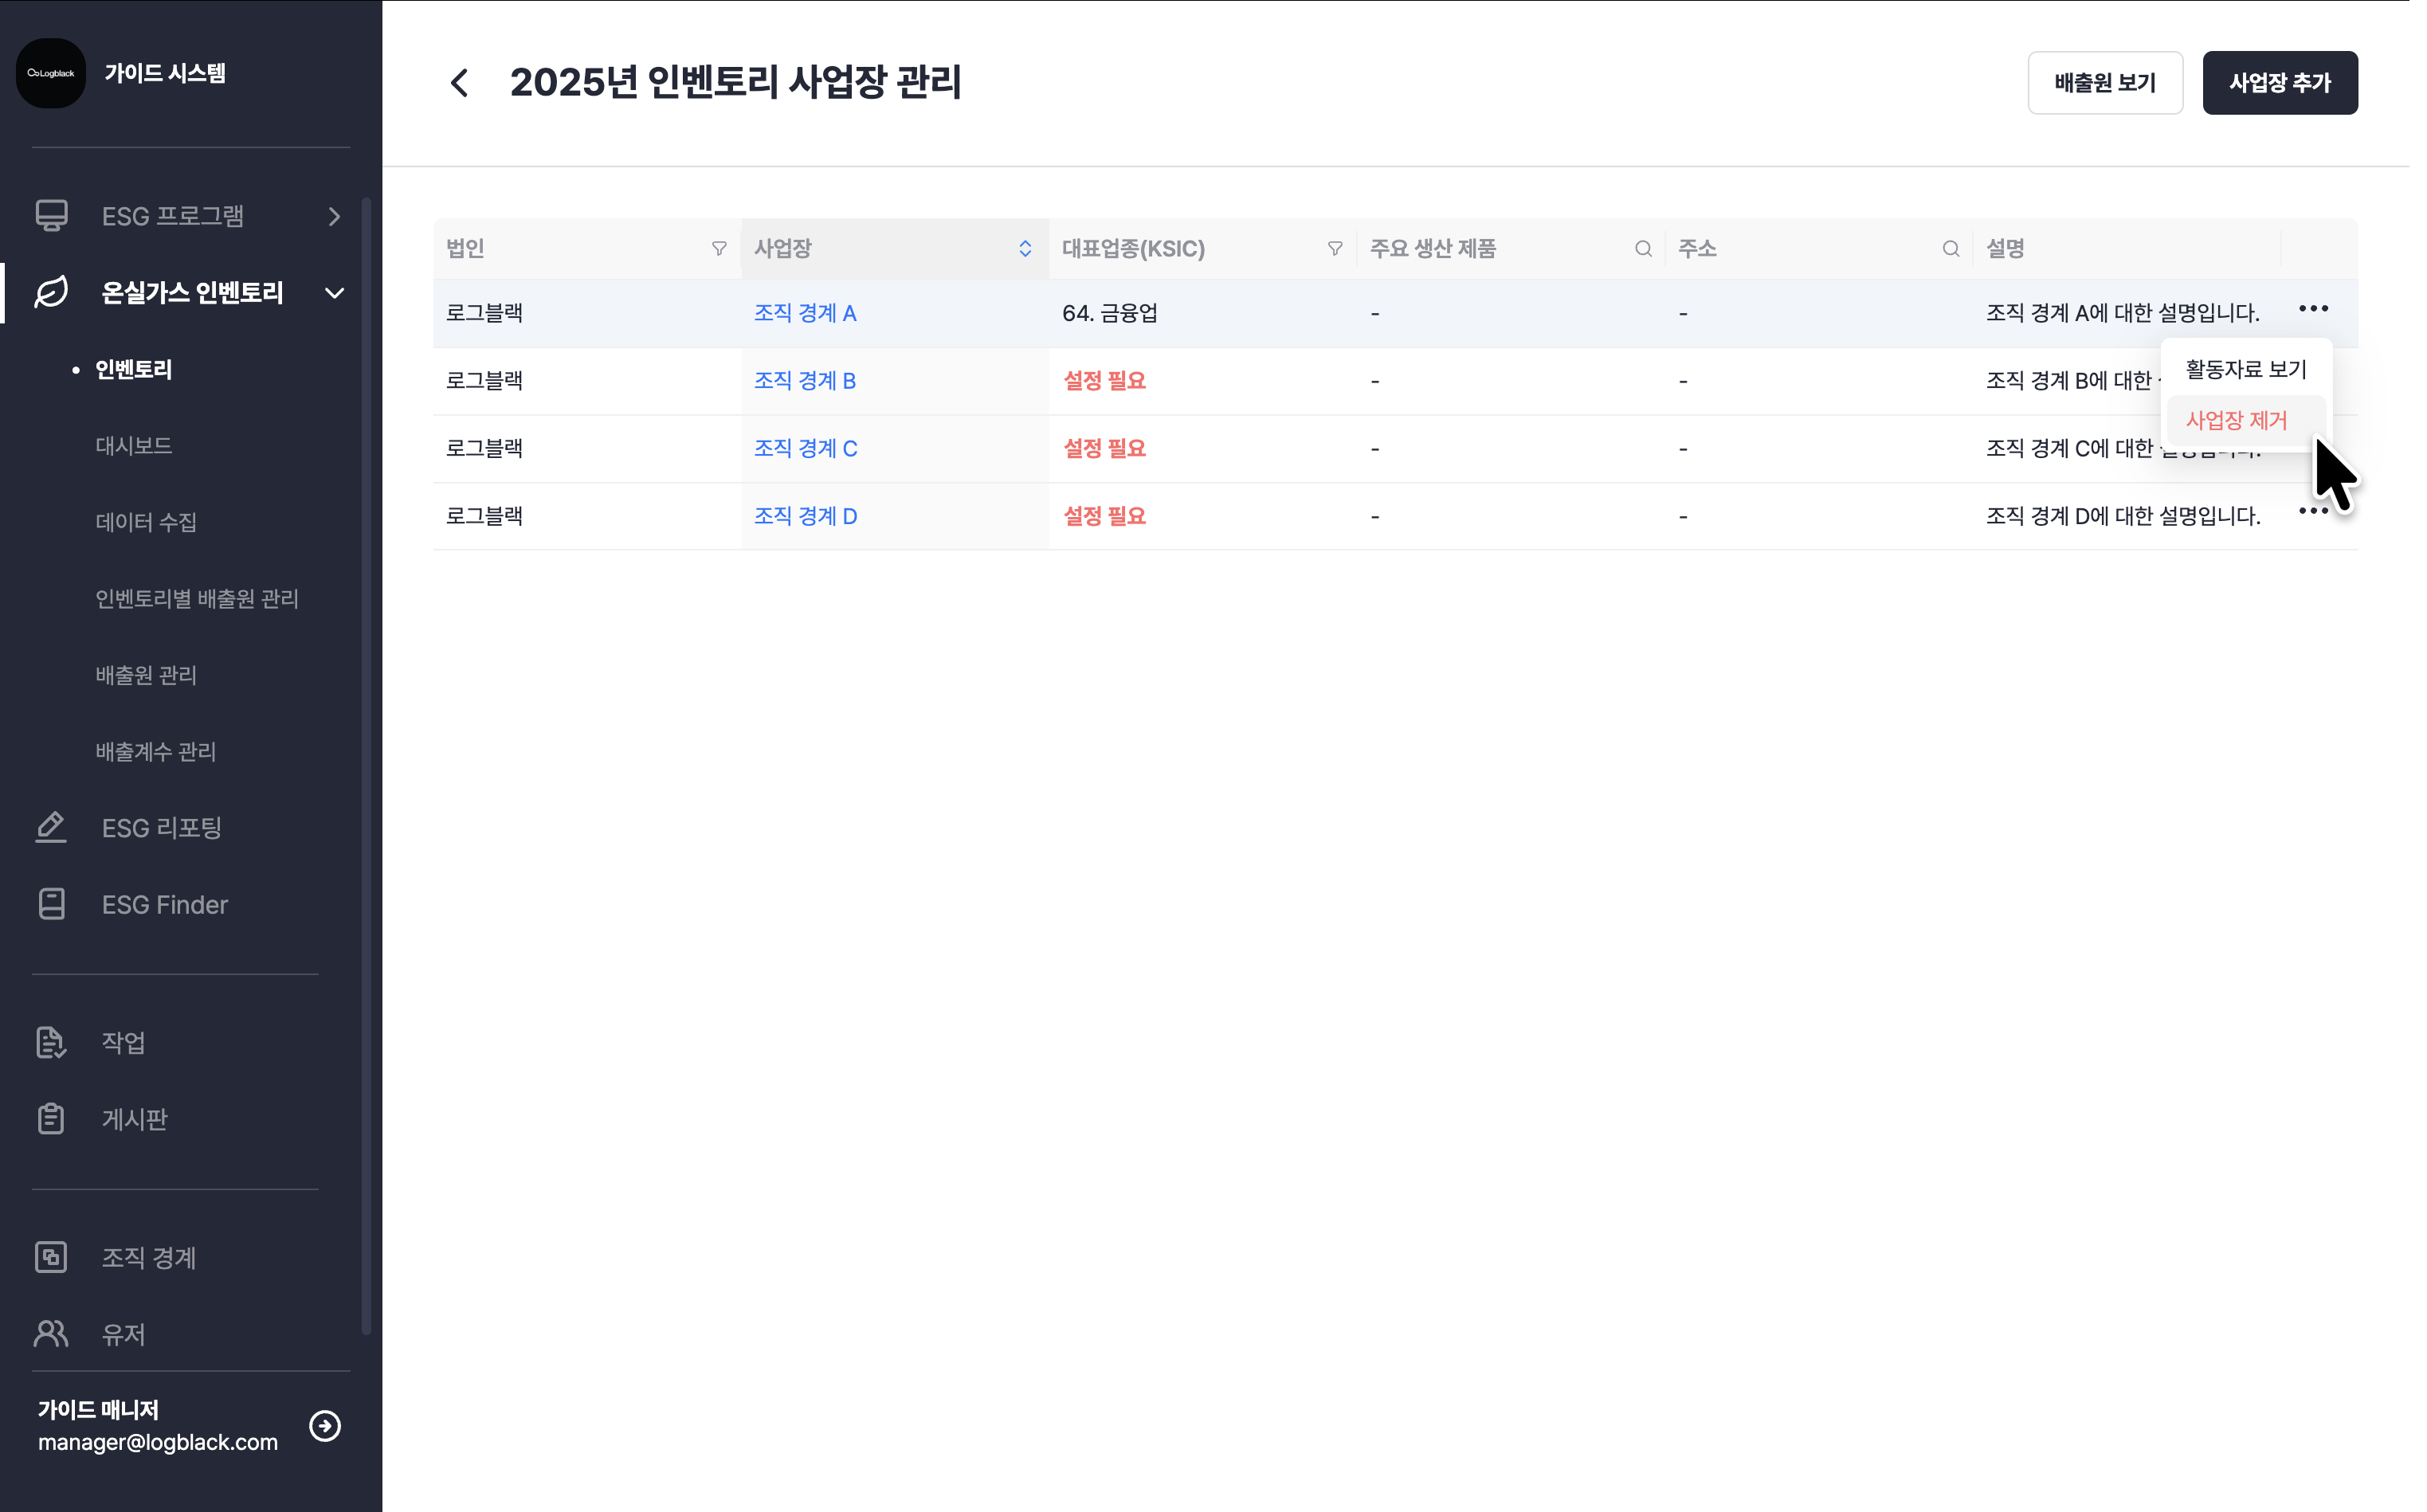
Task: Click 로그블랙 in the 조직 경계 D row
Action: 484,516
